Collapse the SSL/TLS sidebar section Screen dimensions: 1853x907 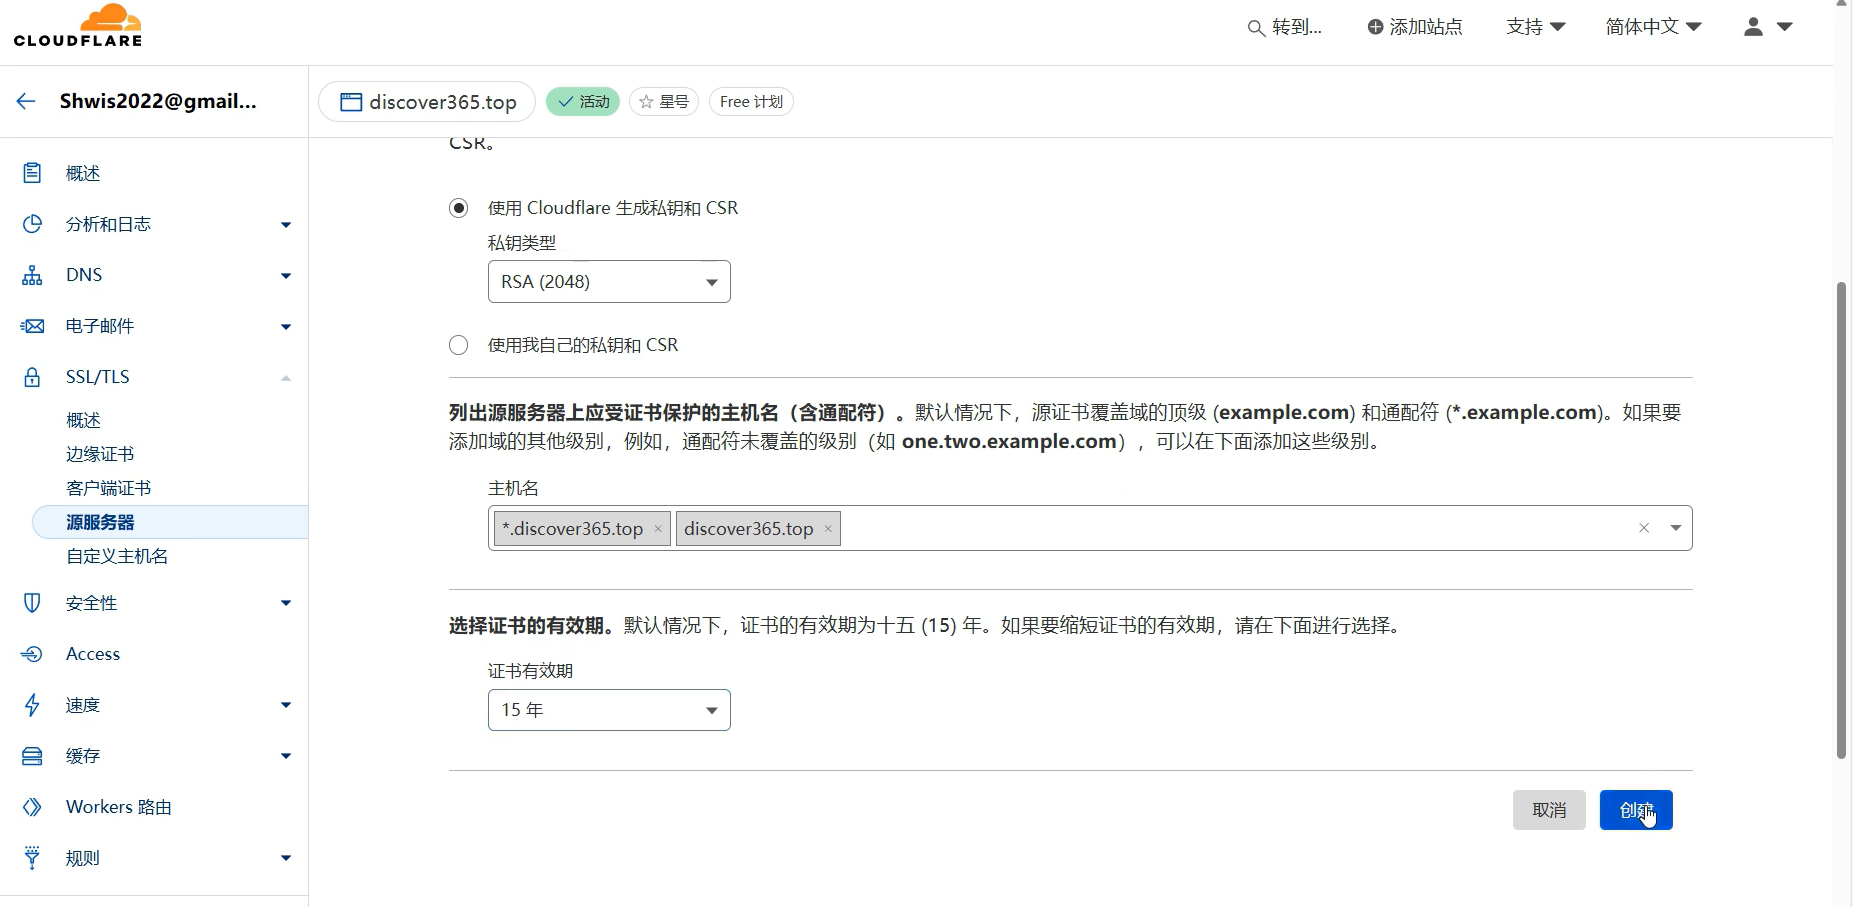tap(286, 378)
